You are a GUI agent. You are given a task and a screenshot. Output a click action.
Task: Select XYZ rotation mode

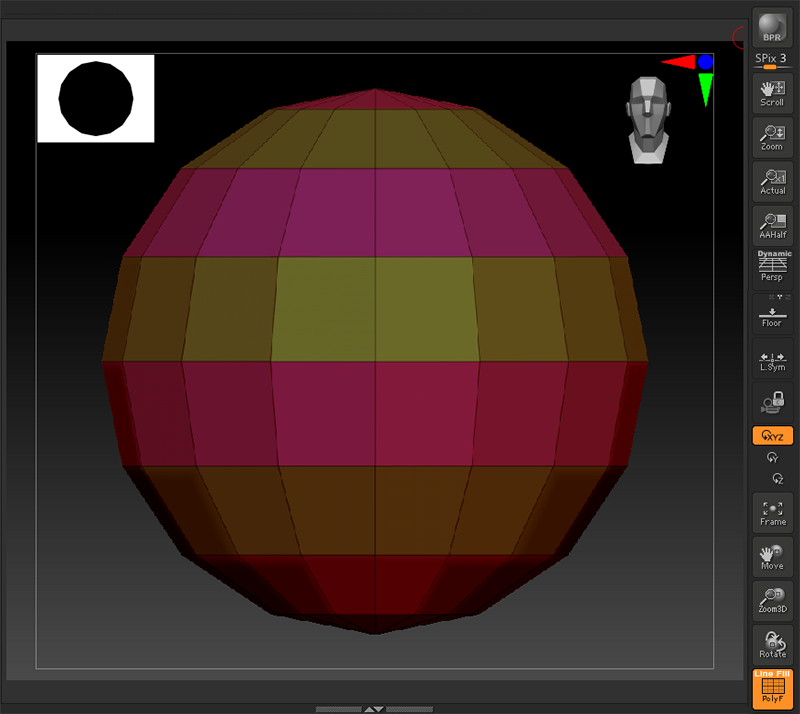point(772,436)
